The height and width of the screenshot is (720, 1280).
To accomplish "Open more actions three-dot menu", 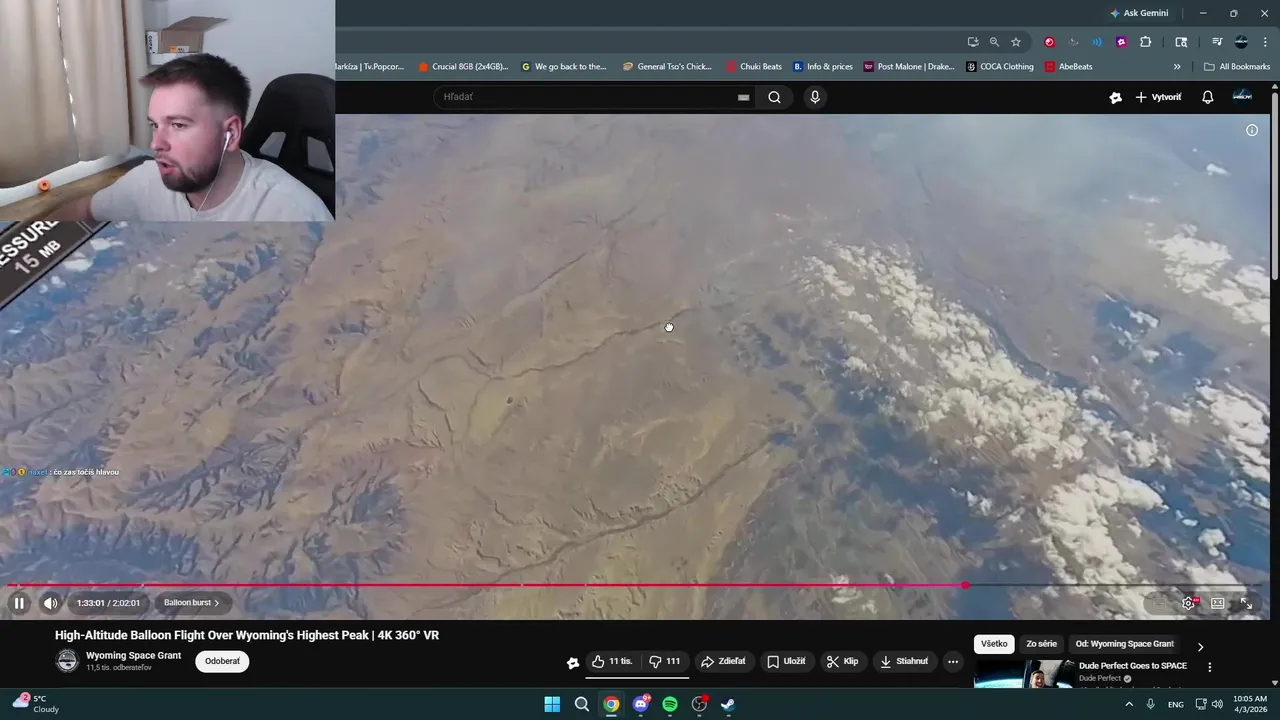I will pyautogui.click(x=952, y=661).
